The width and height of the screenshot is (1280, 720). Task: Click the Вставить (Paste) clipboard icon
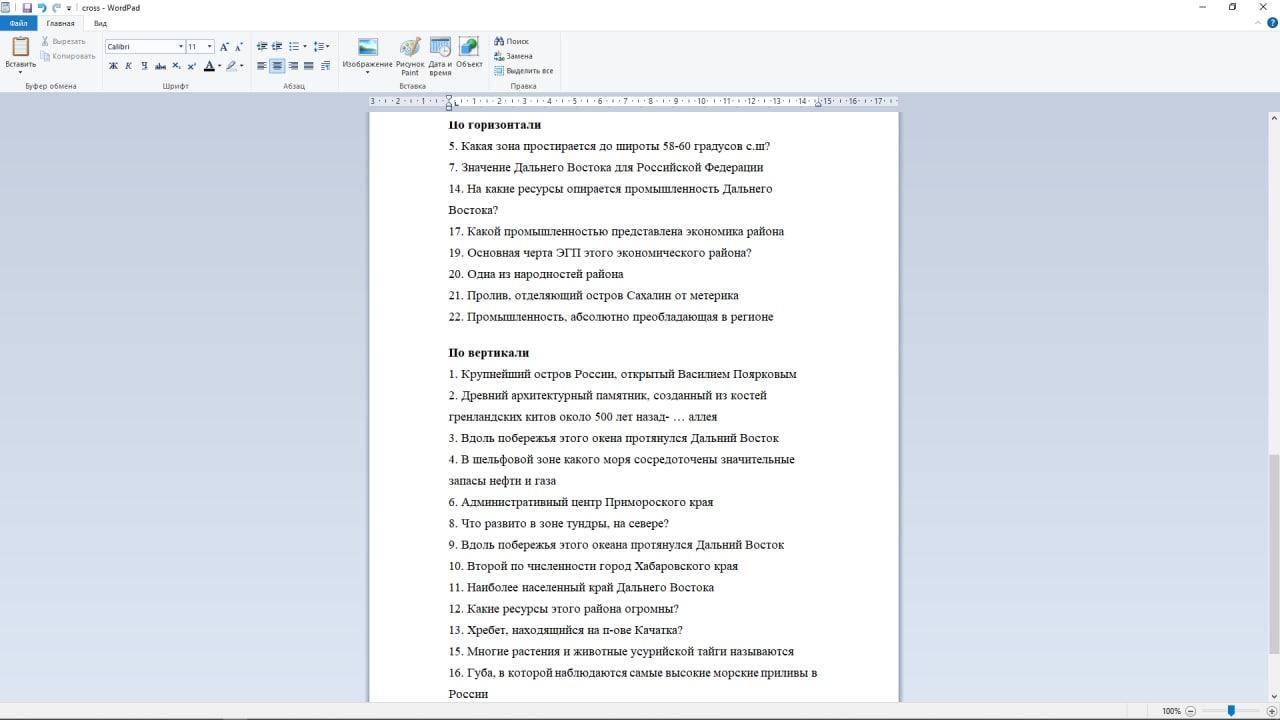point(20,47)
